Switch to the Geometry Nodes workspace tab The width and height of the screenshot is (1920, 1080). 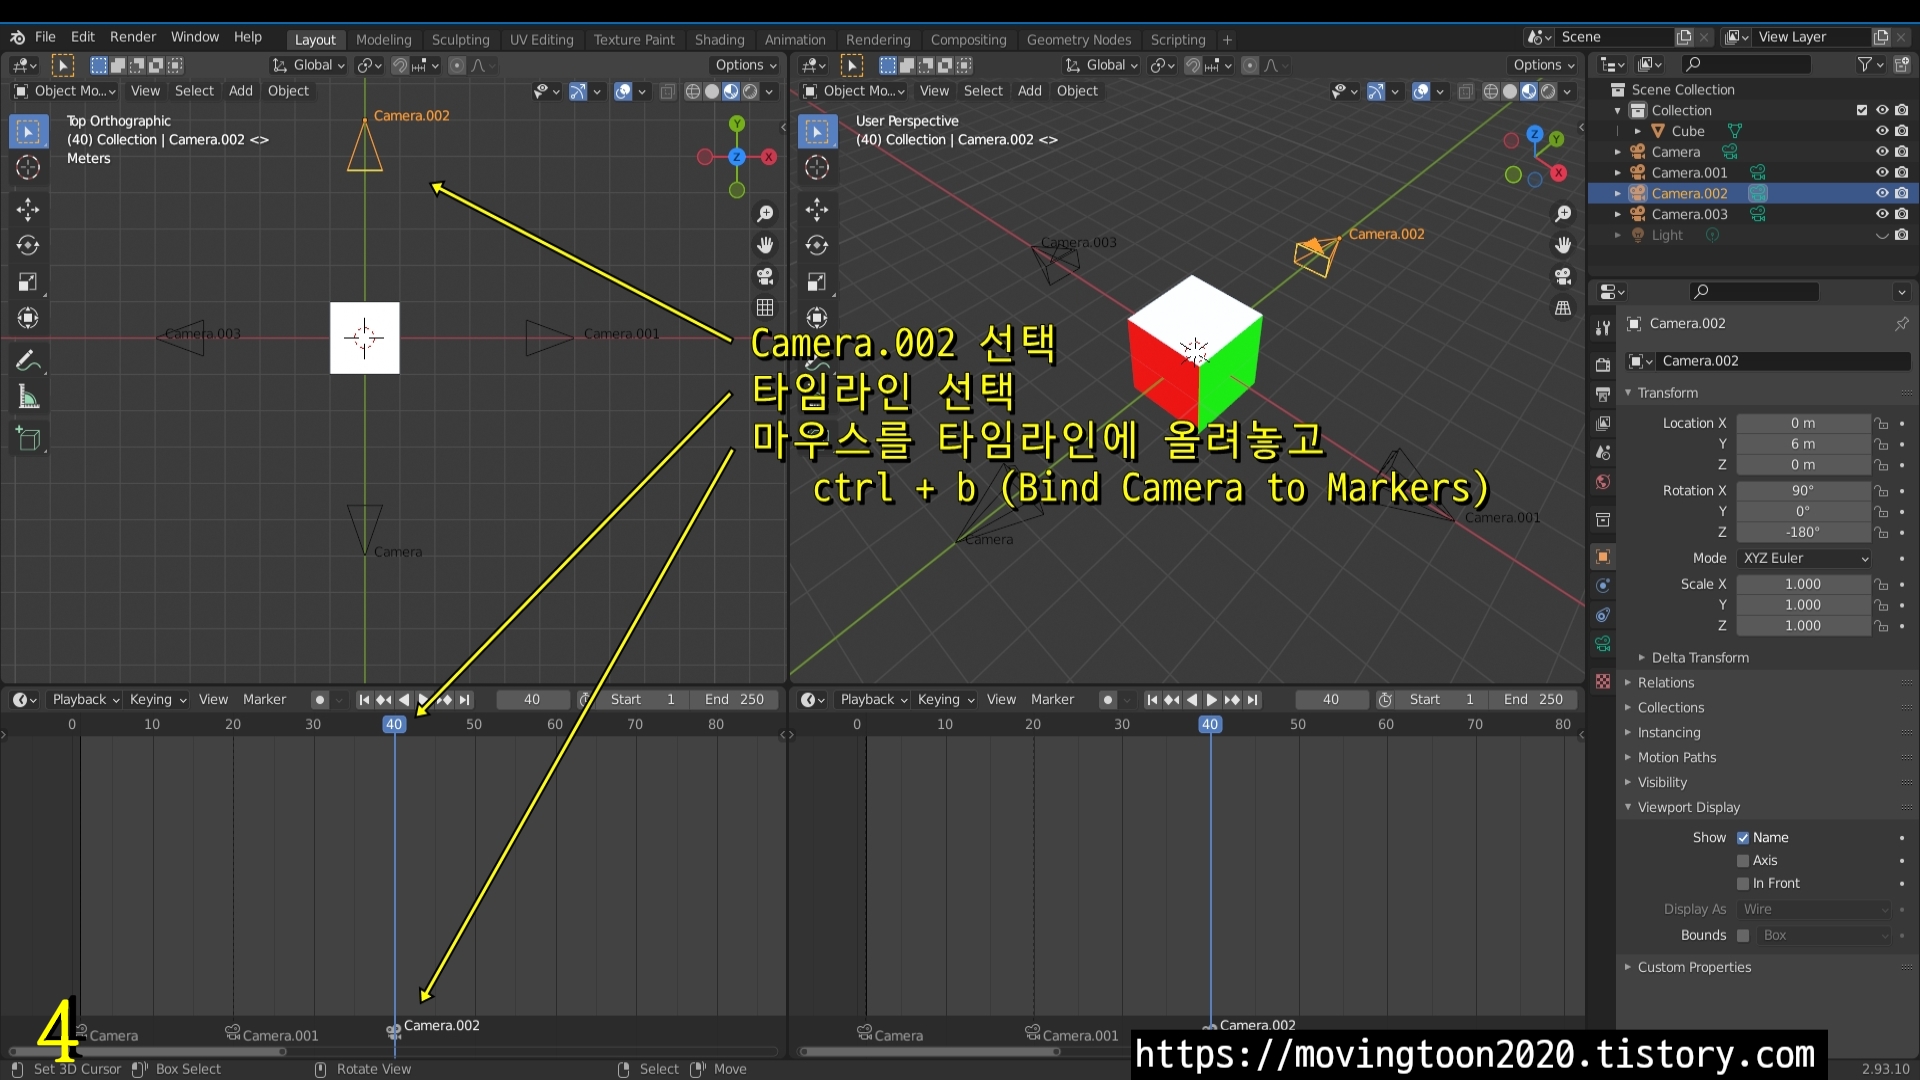(1078, 40)
